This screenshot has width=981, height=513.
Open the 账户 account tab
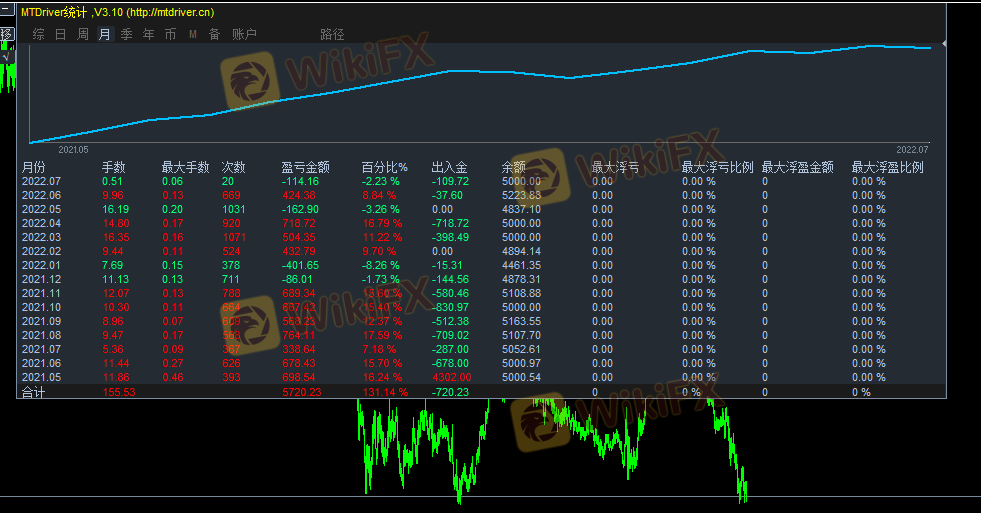[244, 34]
